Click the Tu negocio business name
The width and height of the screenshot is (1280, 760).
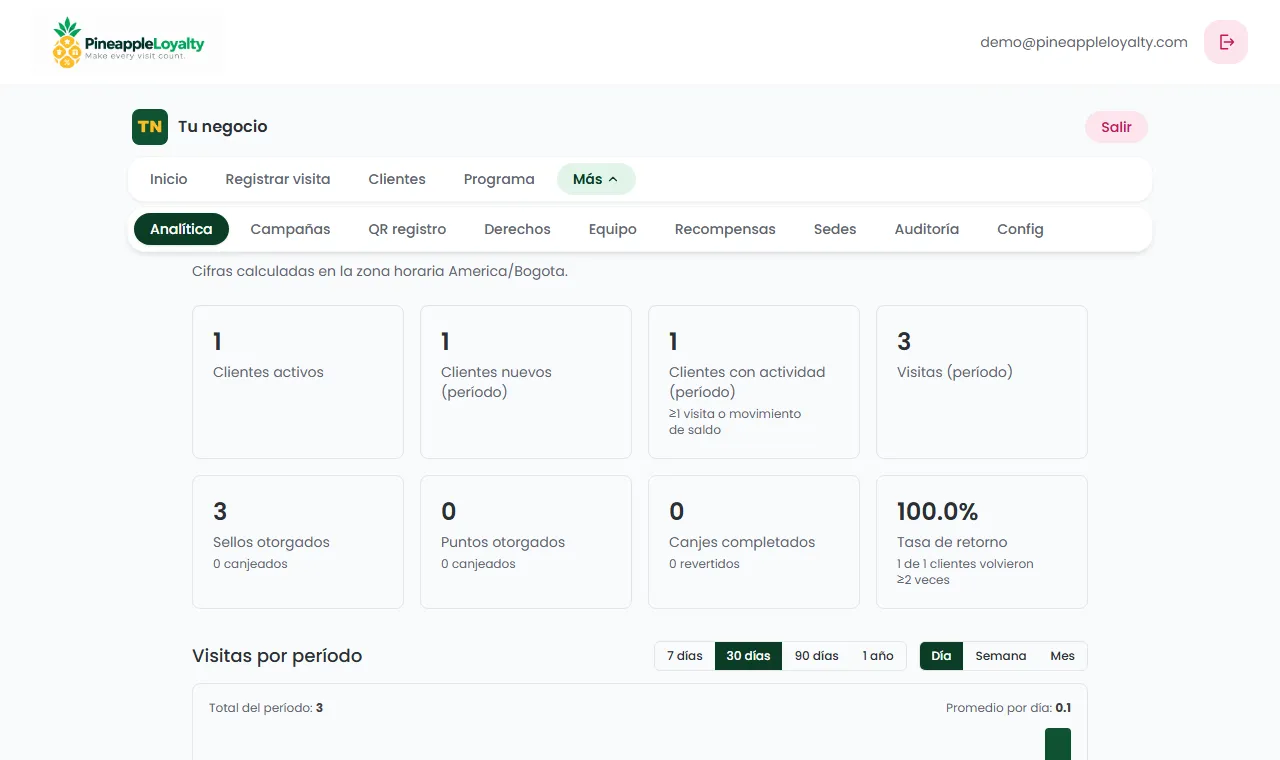tap(223, 127)
